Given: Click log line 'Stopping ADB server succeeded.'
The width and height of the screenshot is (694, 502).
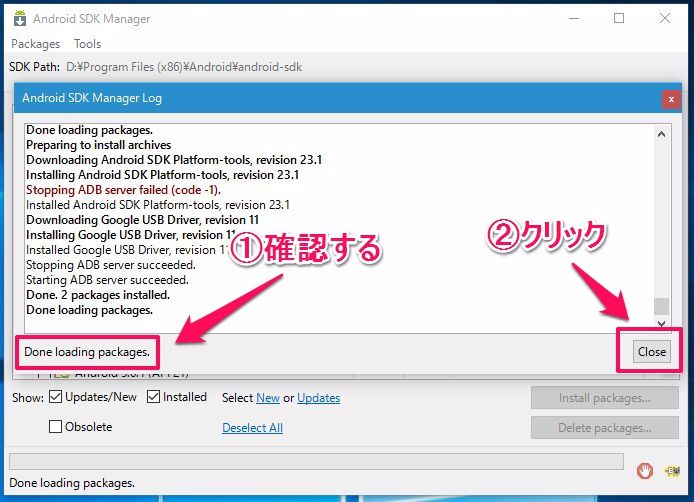Looking at the screenshot, I should click(x=111, y=265).
